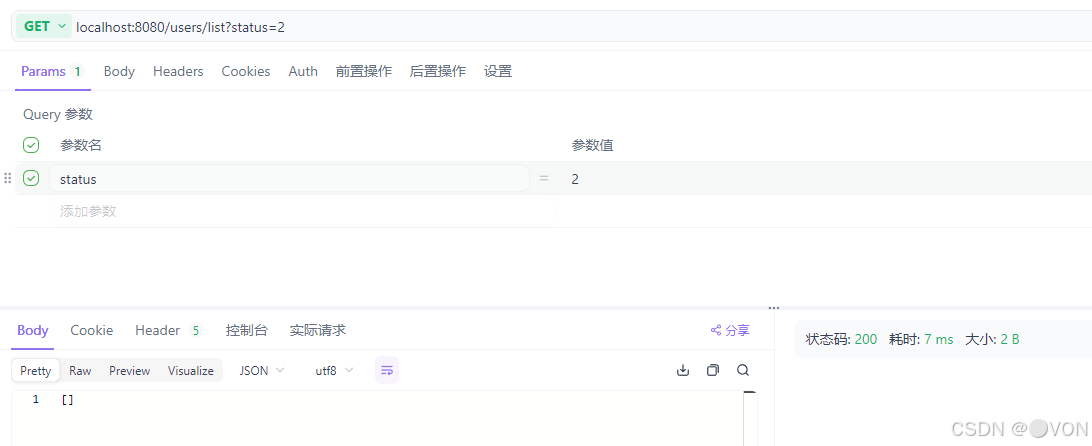Screen dimensions: 1092x446
Task: Grab the drag handle of status row
Action: click(x=8, y=178)
